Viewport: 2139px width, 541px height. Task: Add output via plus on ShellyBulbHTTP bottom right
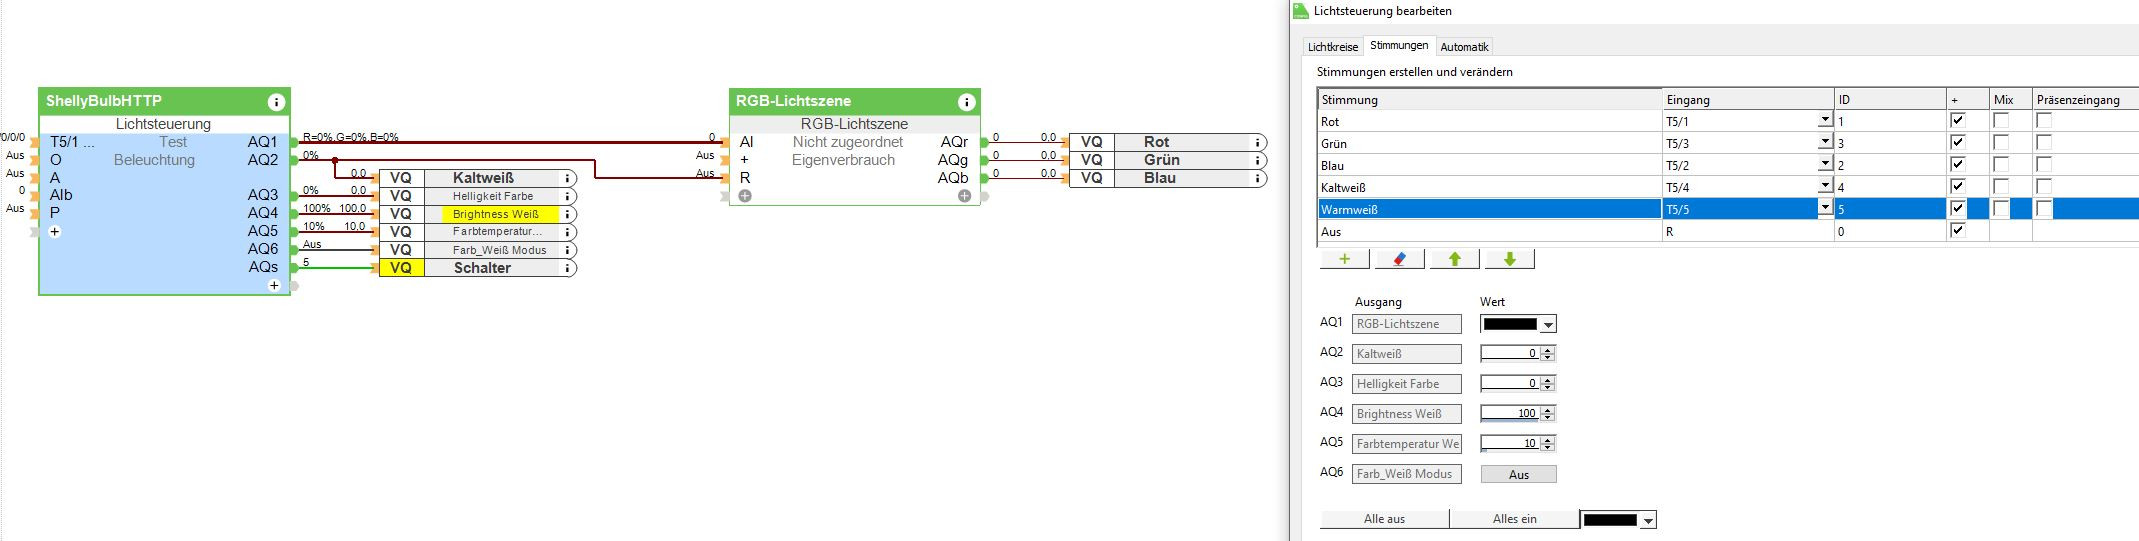[x=274, y=286]
